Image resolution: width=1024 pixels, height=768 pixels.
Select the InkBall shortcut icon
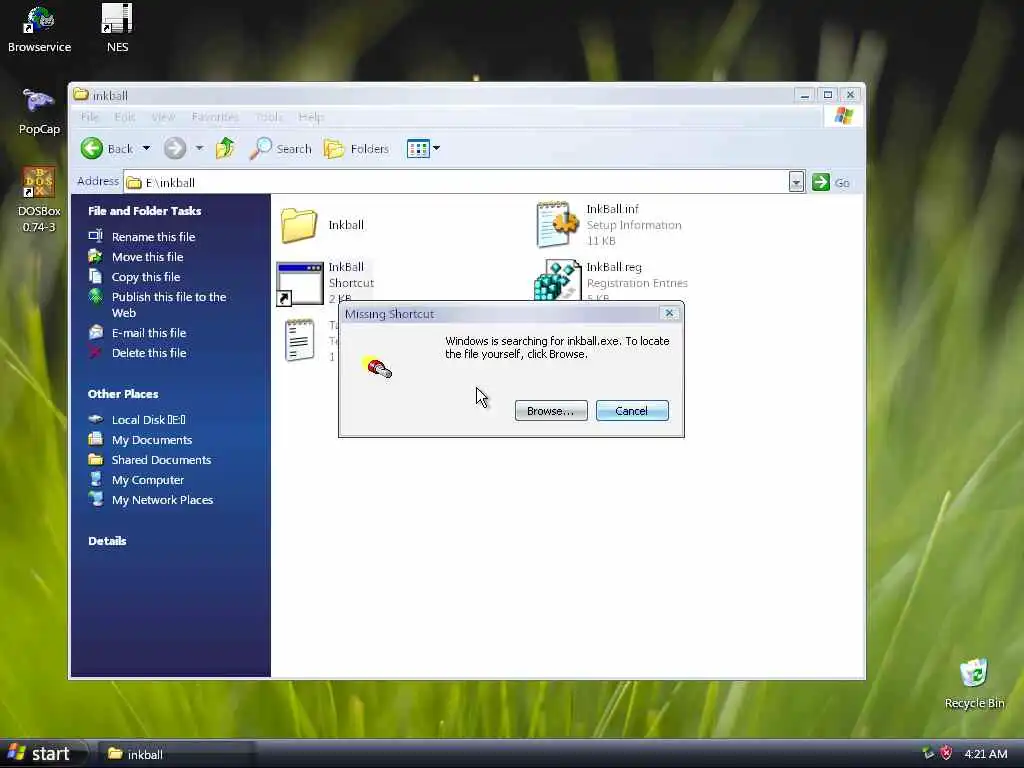300,283
